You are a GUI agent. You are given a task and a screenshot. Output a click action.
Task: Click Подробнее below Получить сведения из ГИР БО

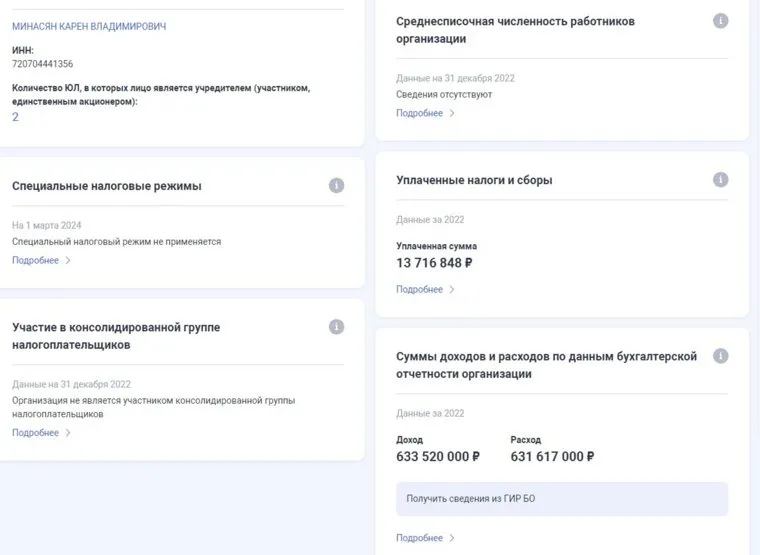419,538
